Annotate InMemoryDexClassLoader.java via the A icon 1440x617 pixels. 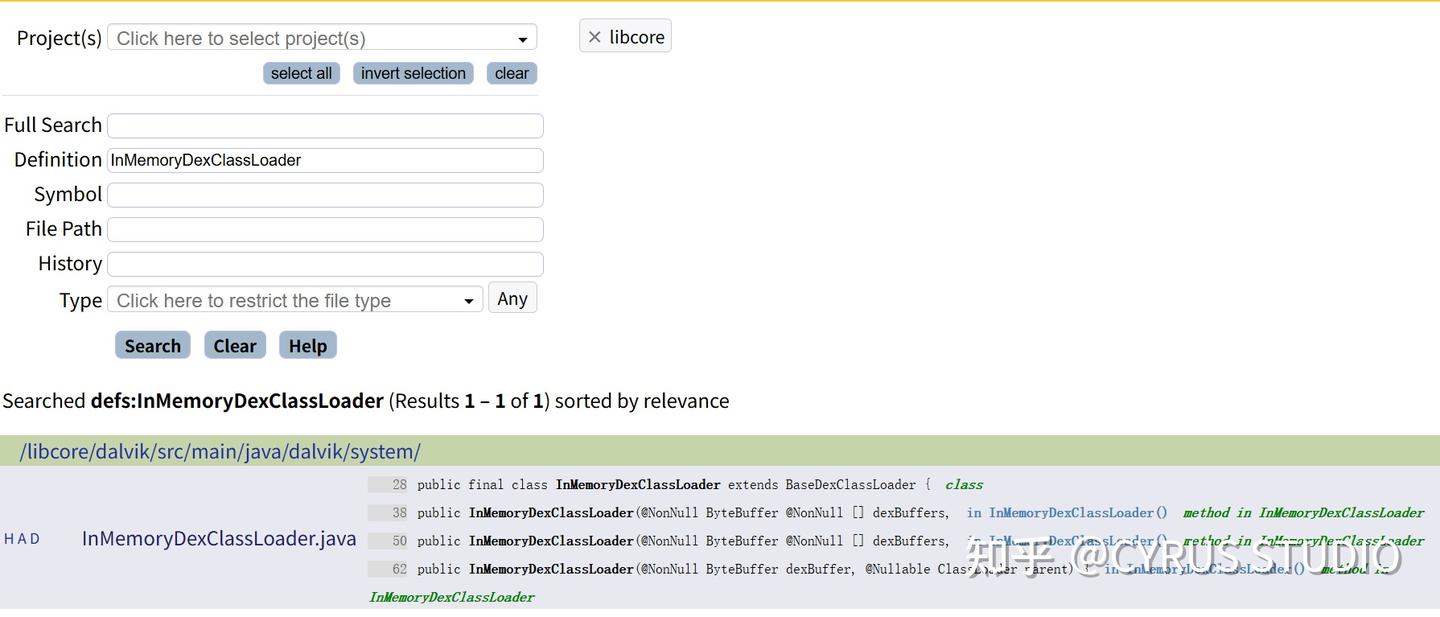click(x=23, y=538)
